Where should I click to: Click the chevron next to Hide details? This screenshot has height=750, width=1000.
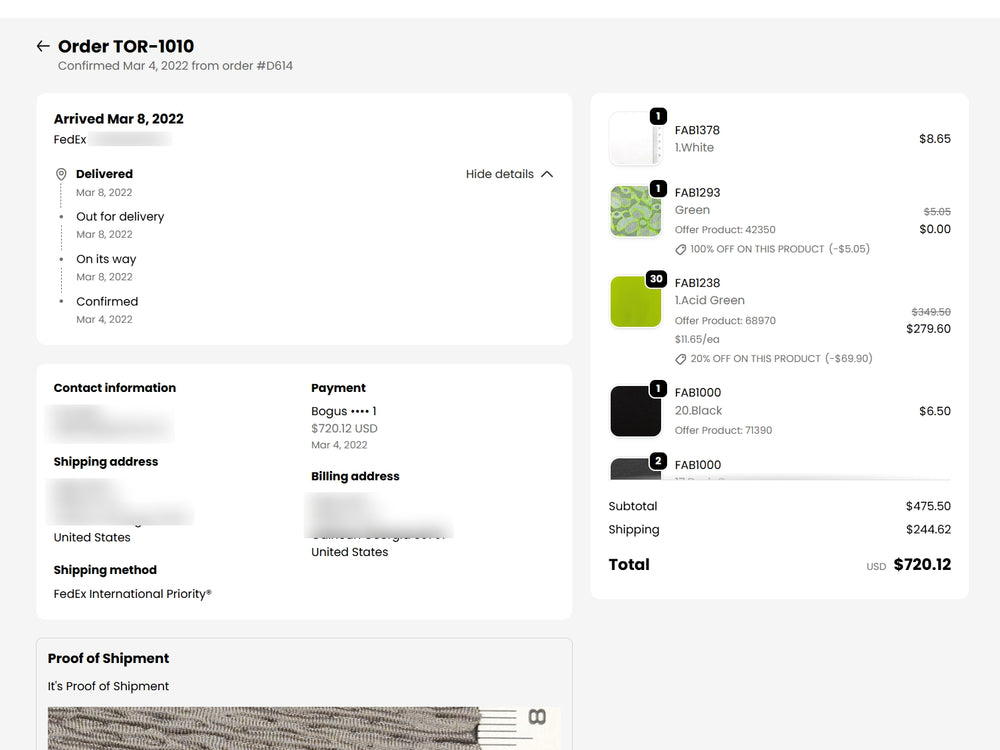click(547, 174)
